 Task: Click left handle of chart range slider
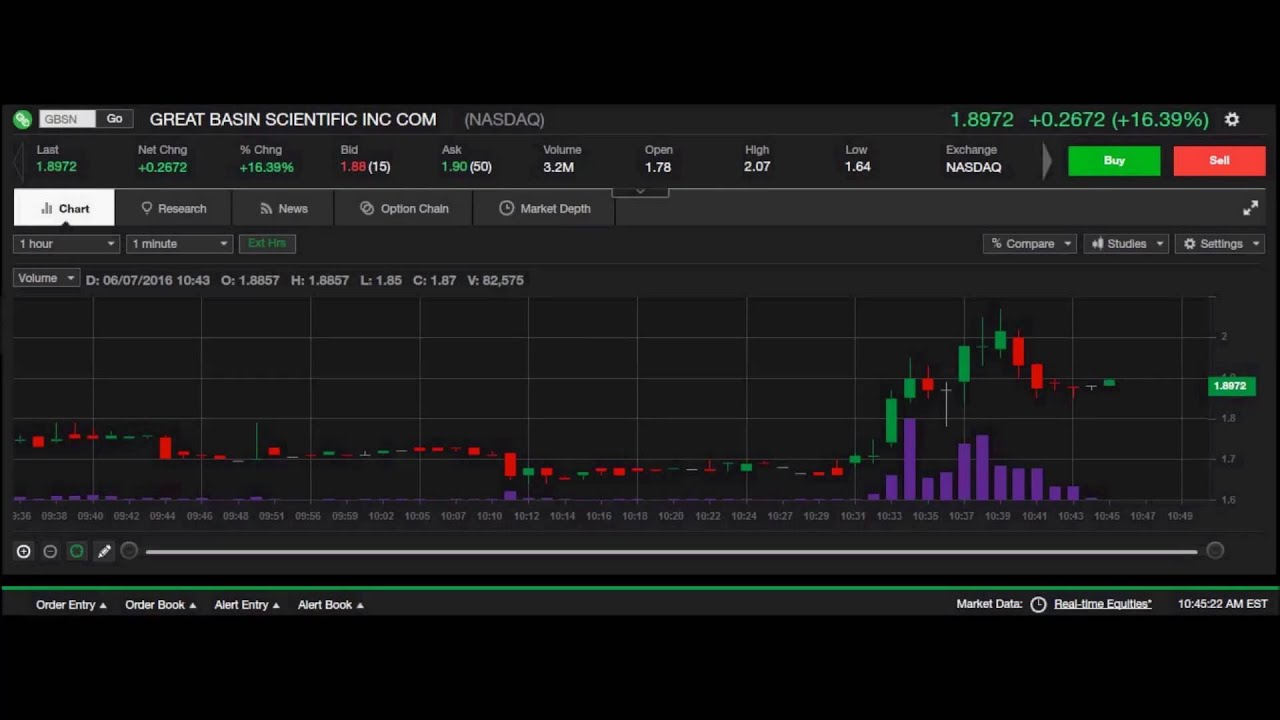pyautogui.click(x=129, y=551)
